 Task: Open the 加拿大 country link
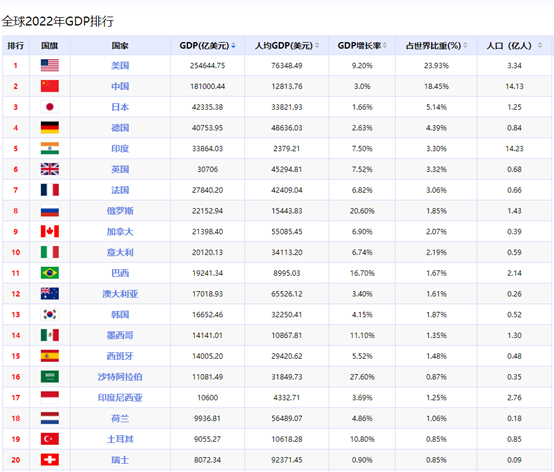120,232
